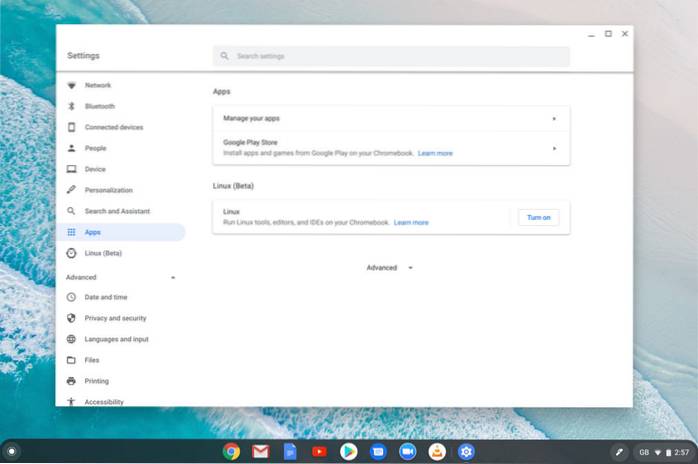Turn on Linux with the button
The height and width of the screenshot is (464, 698).
(538, 217)
